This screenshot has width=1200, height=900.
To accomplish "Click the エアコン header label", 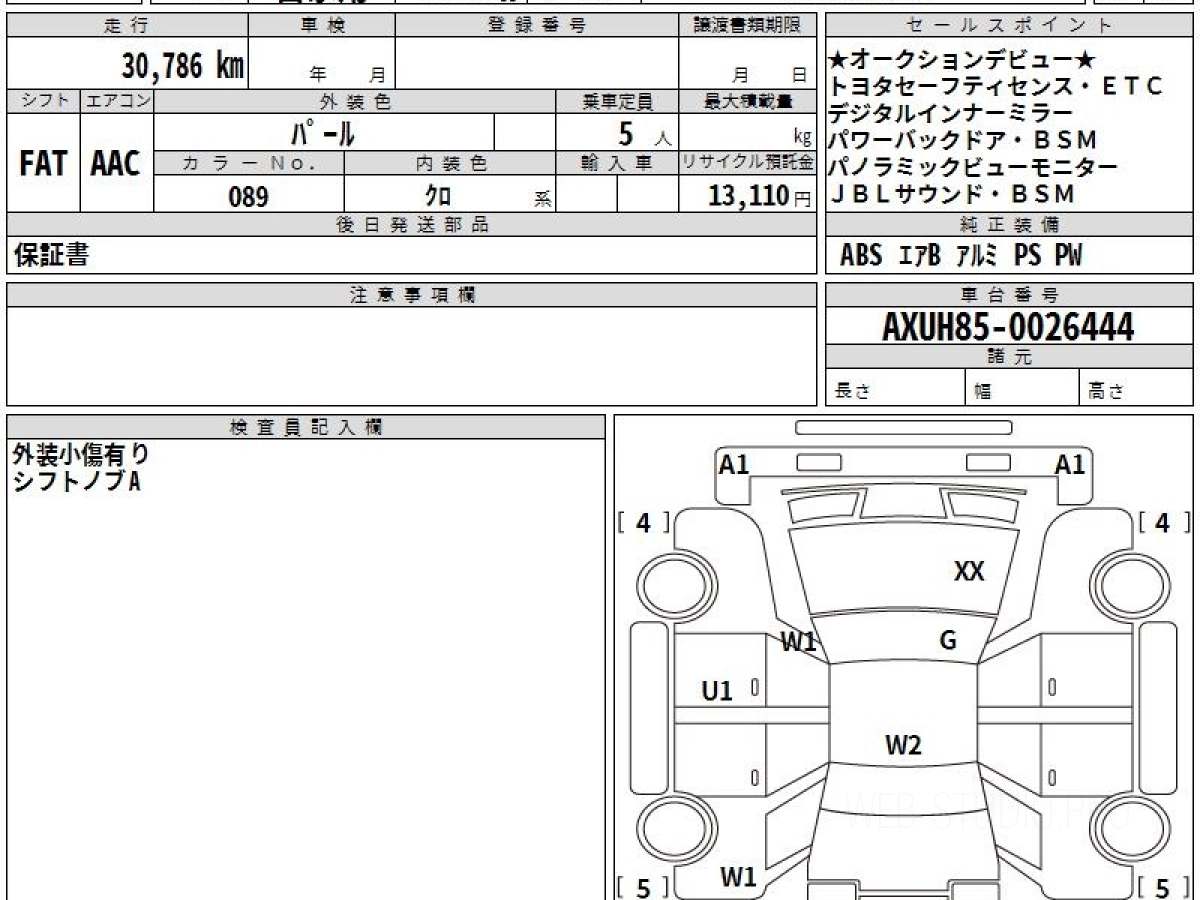I will (x=117, y=102).
